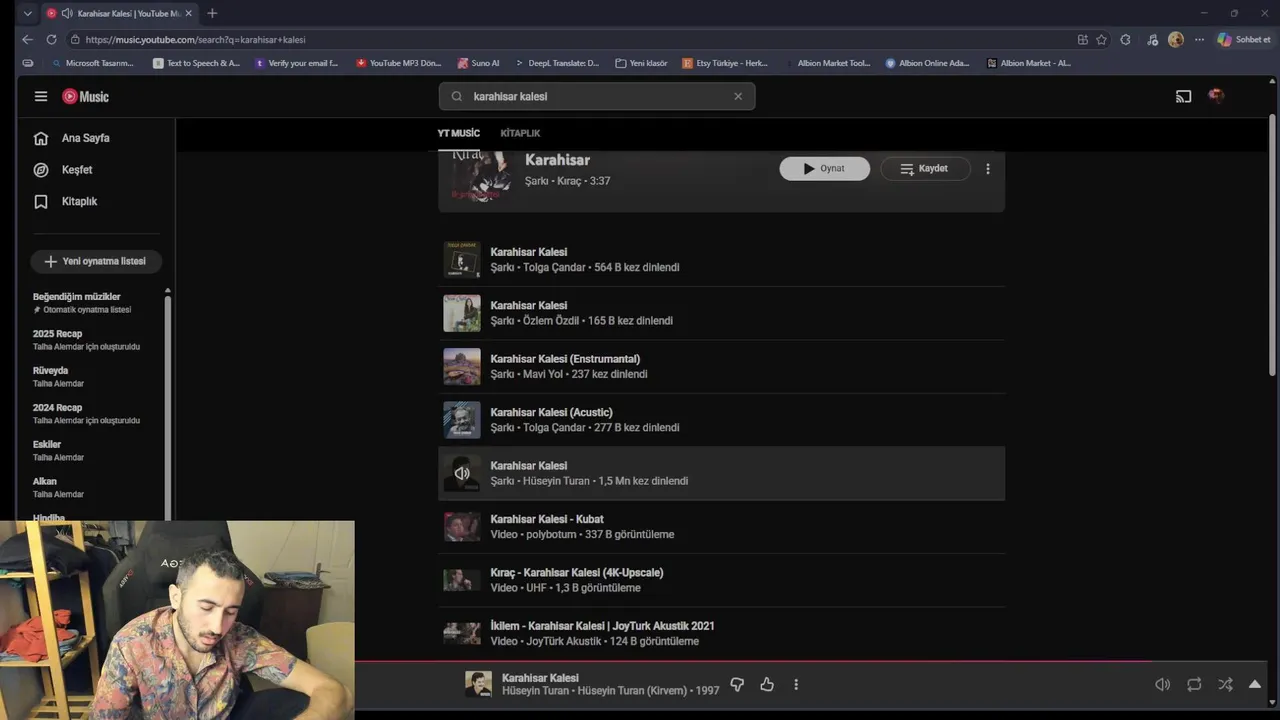Open more options for top result Karahisar

point(988,169)
